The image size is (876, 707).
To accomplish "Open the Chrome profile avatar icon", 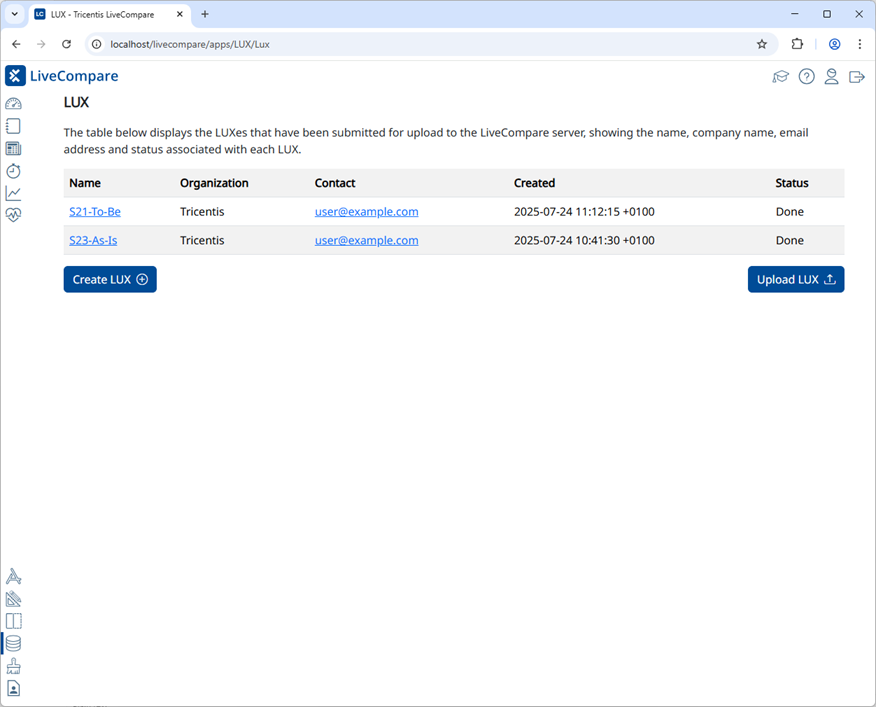I will pyautogui.click(x=834, y=44).
